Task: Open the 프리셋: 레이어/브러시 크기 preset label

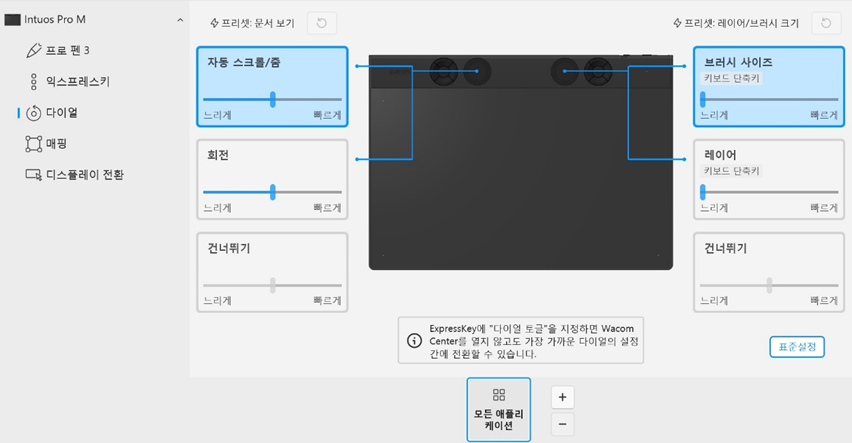Action: pos(741,23)
